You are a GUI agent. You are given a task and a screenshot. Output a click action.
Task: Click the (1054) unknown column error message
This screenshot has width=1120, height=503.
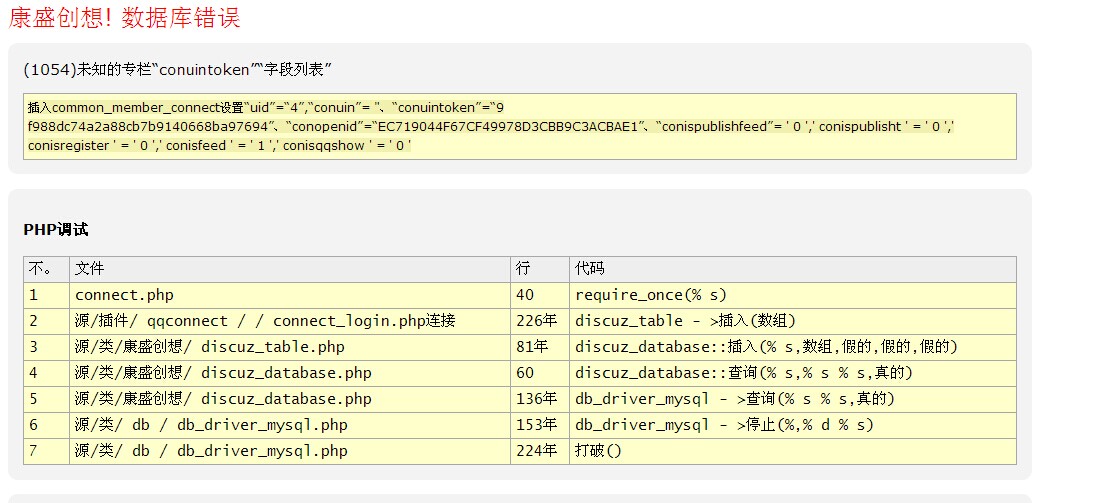pyautogui.click(x=177, y=69)
